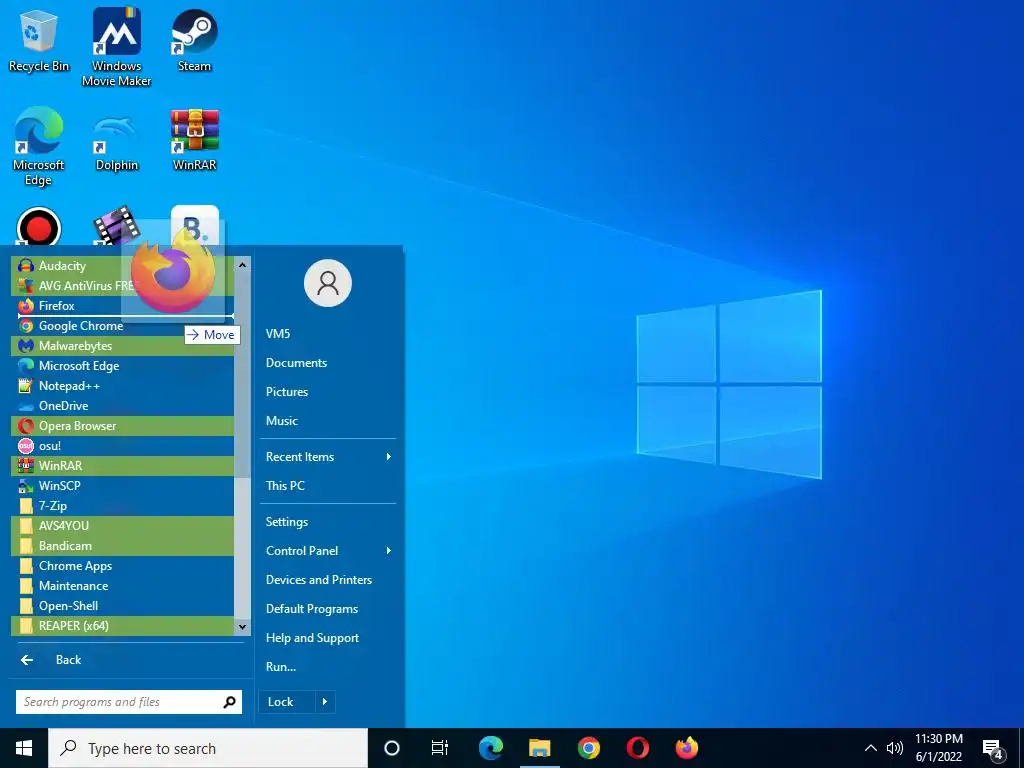This screenshot has width=1024, height=768.
Task: Click the user account avatar picture
Action: coord(328,283)
